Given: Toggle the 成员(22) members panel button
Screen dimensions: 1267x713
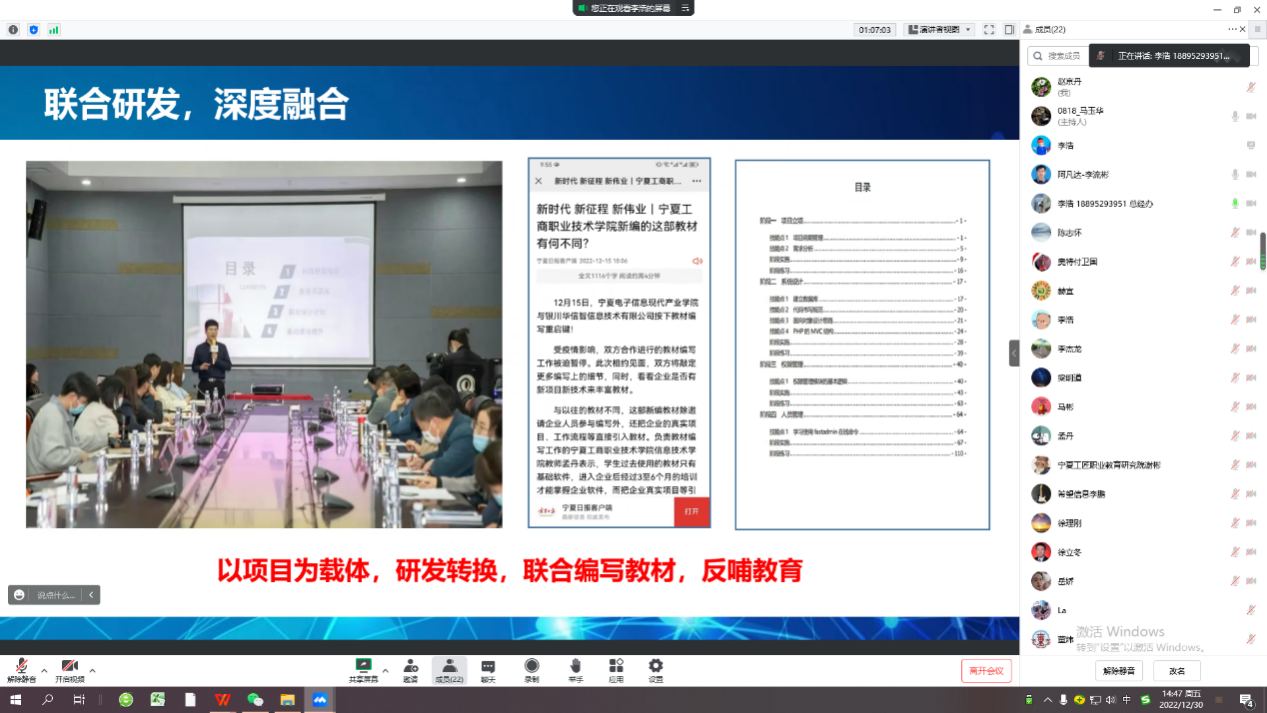Looking at the screenshot, I should pyautogui.click(x=449, y=670).
